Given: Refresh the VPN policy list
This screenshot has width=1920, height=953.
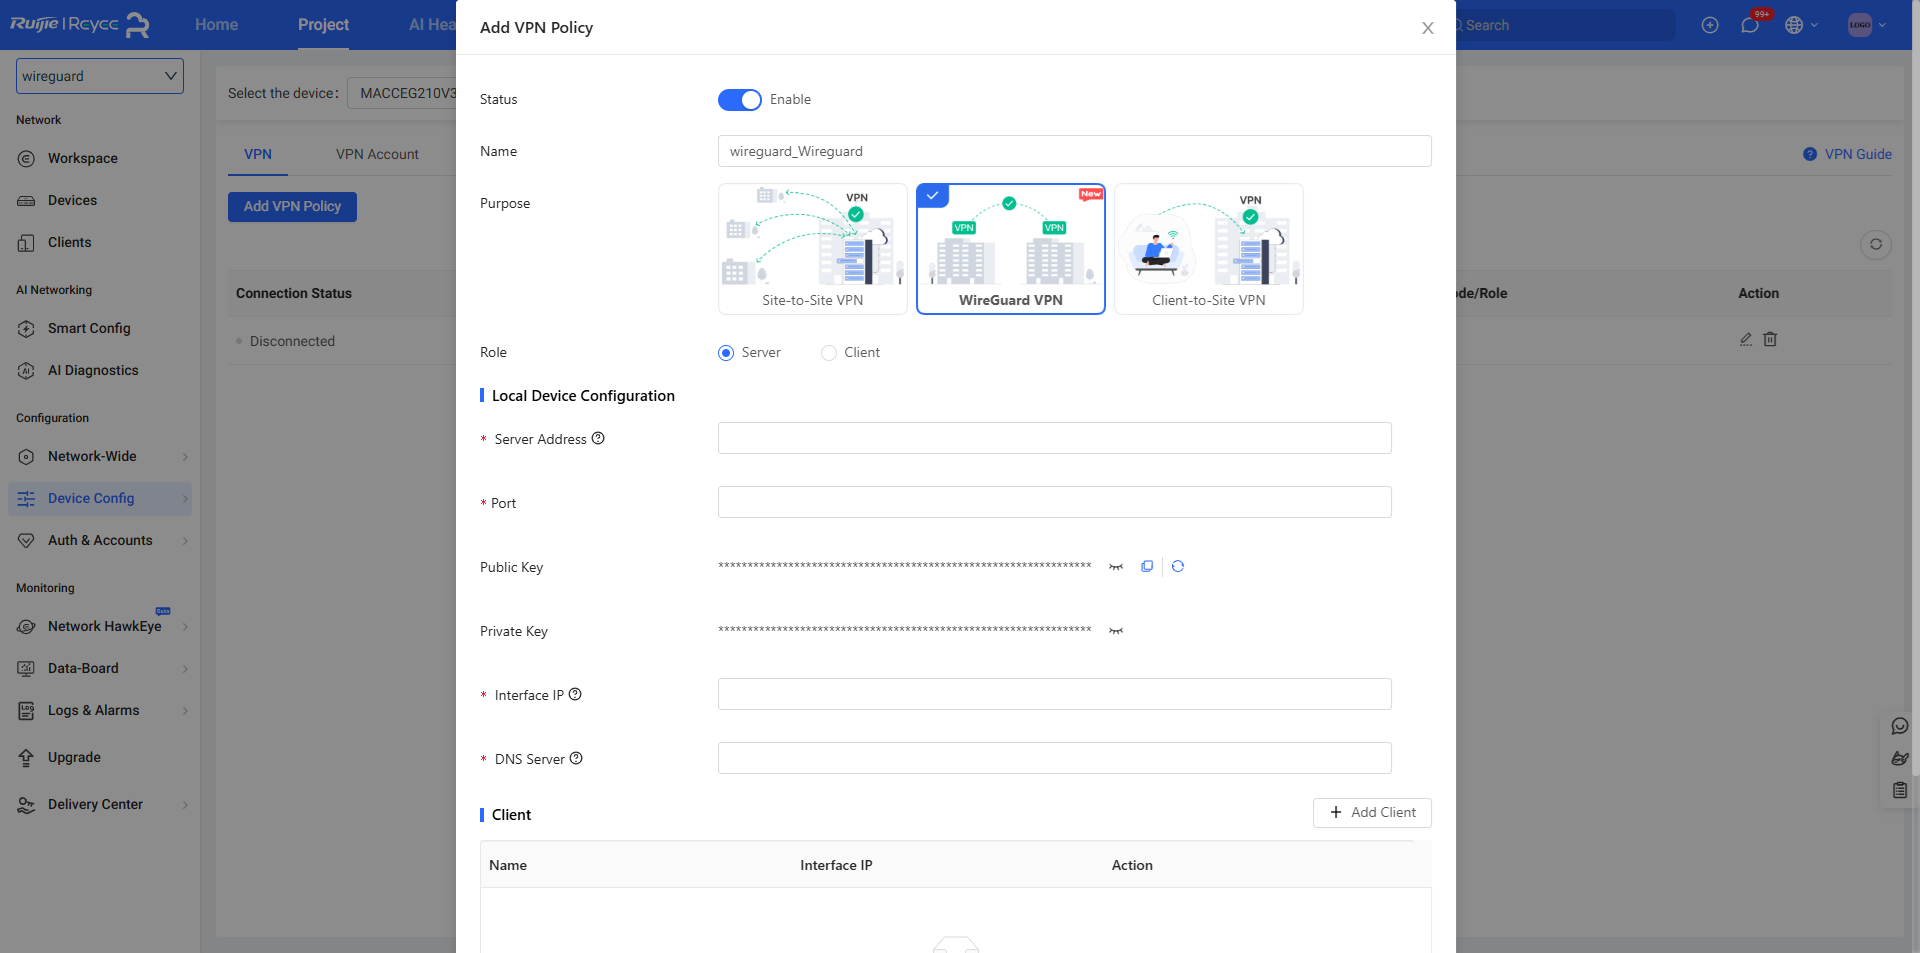Looking at the screenshot, I should [1875, 244].
